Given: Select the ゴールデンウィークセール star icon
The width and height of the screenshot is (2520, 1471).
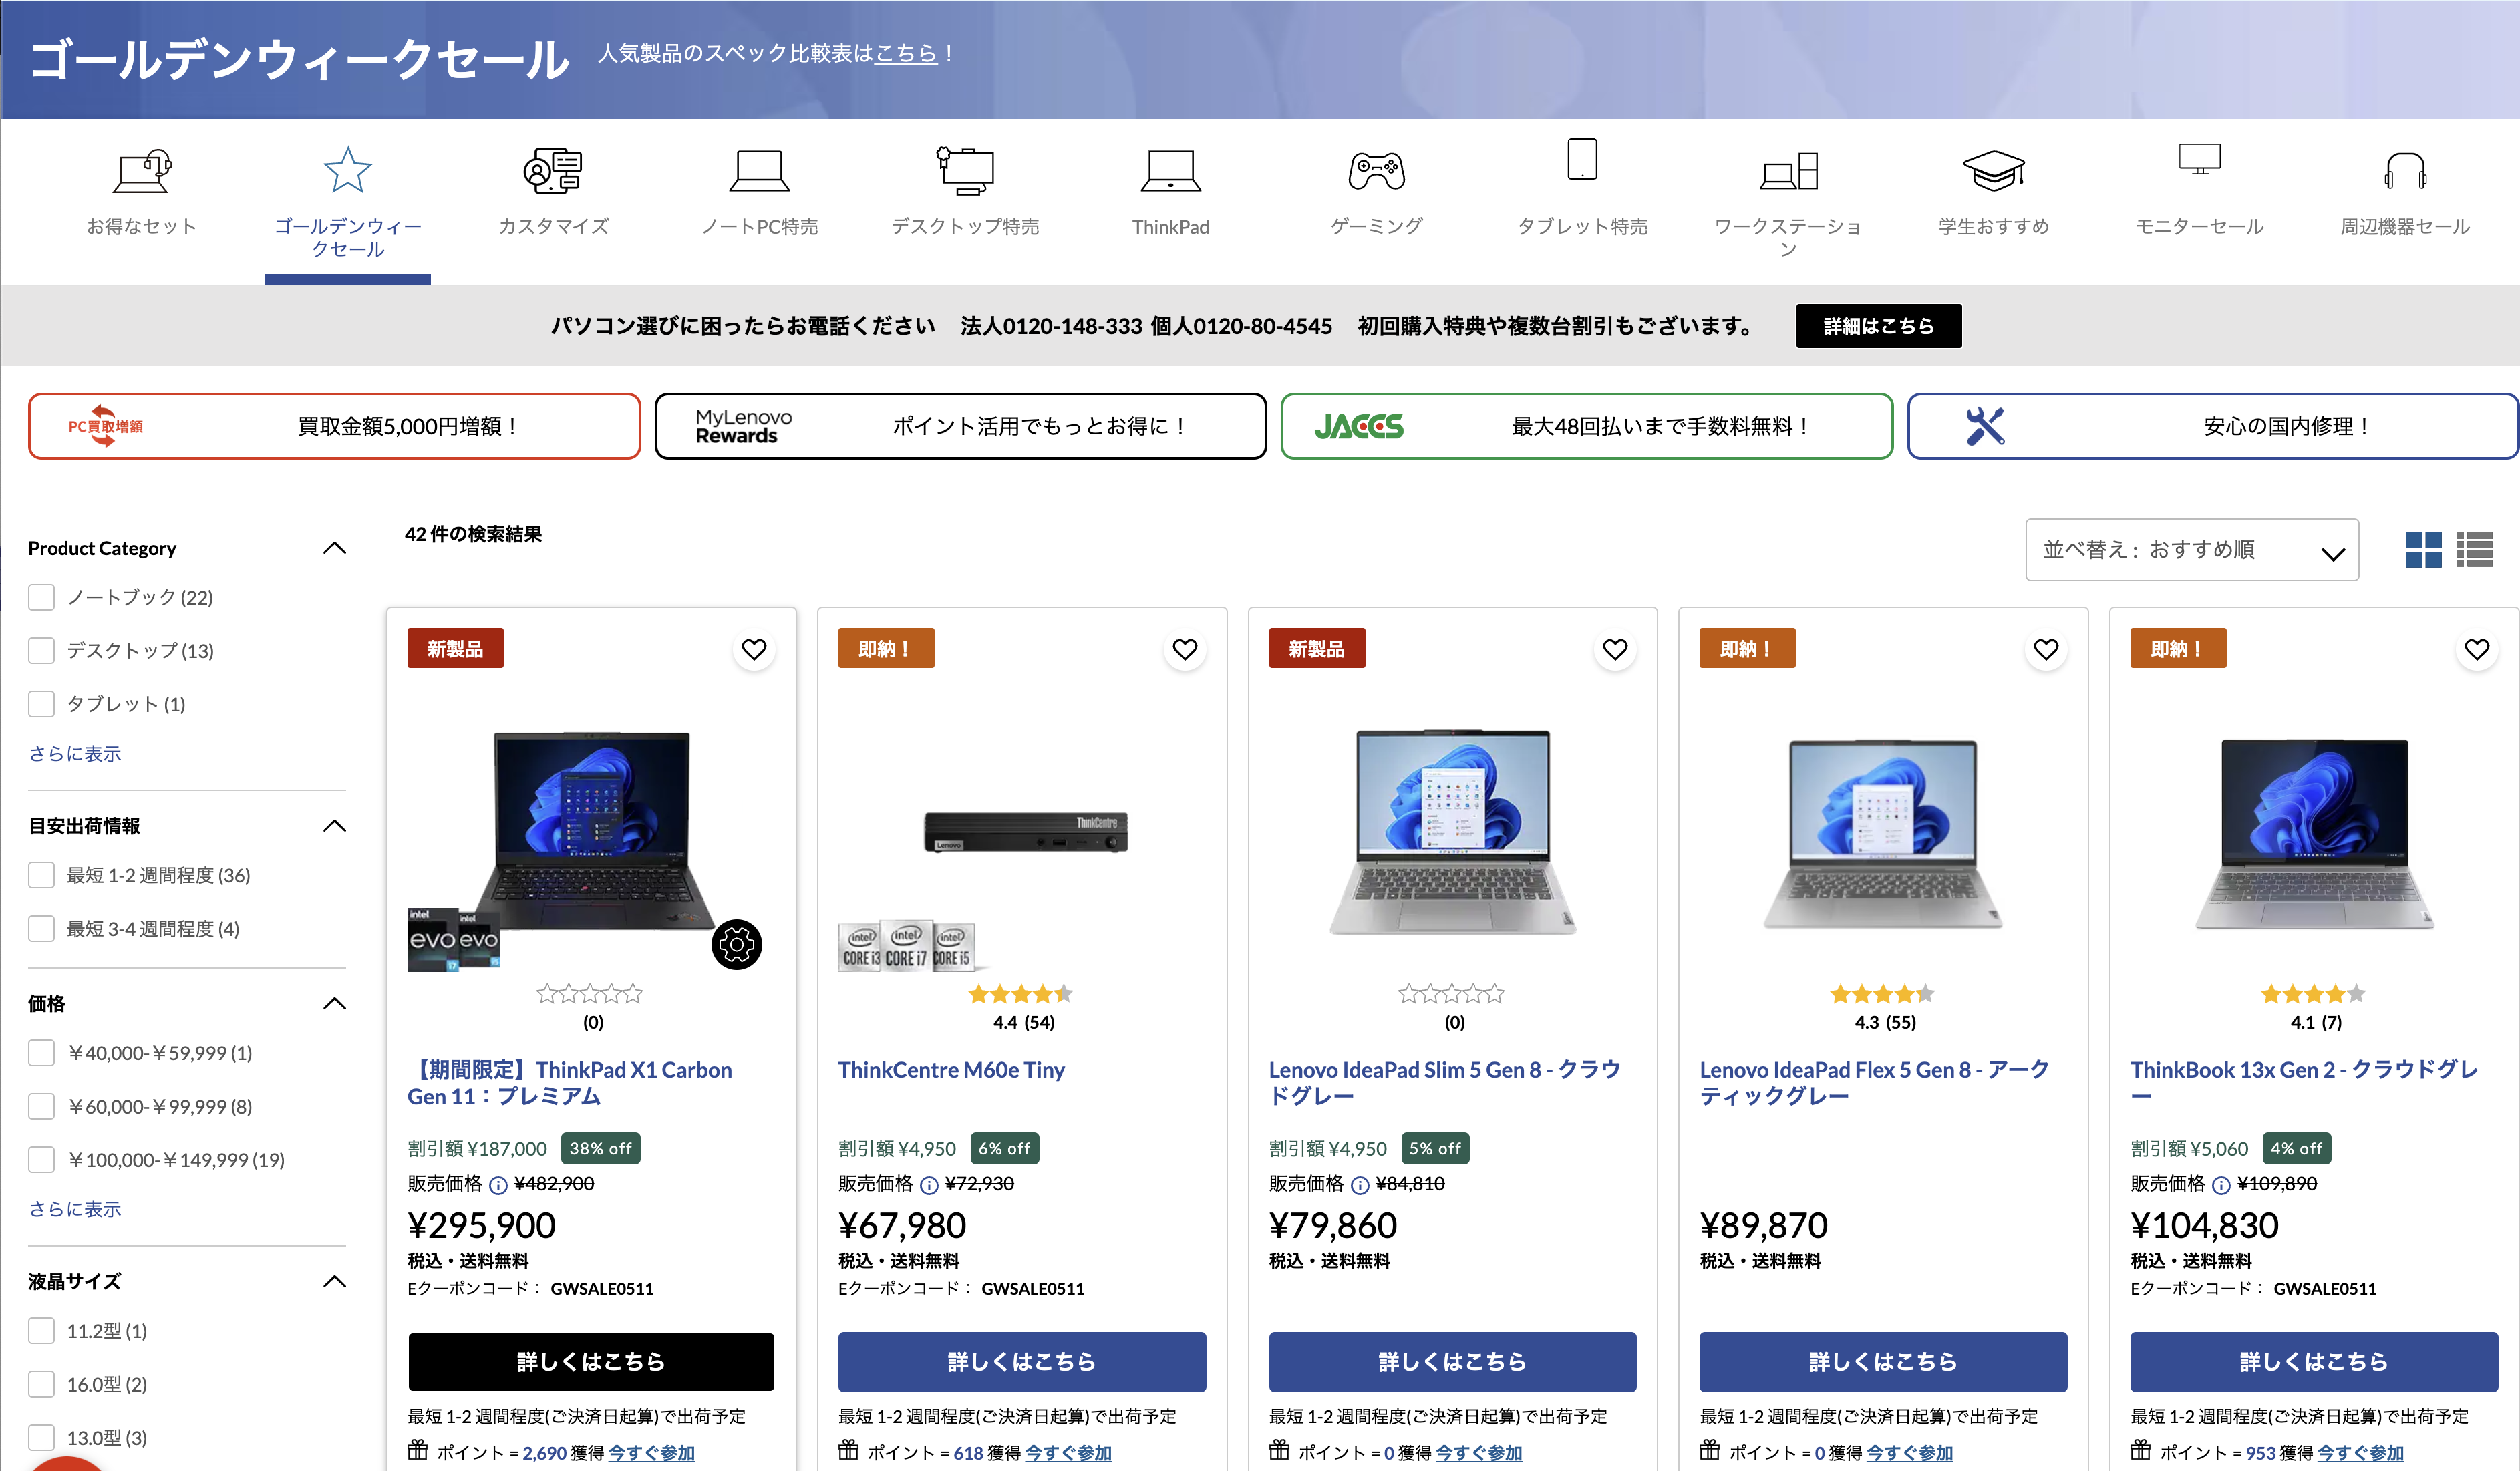Looking at the screenshot, I should pos(347,170).
